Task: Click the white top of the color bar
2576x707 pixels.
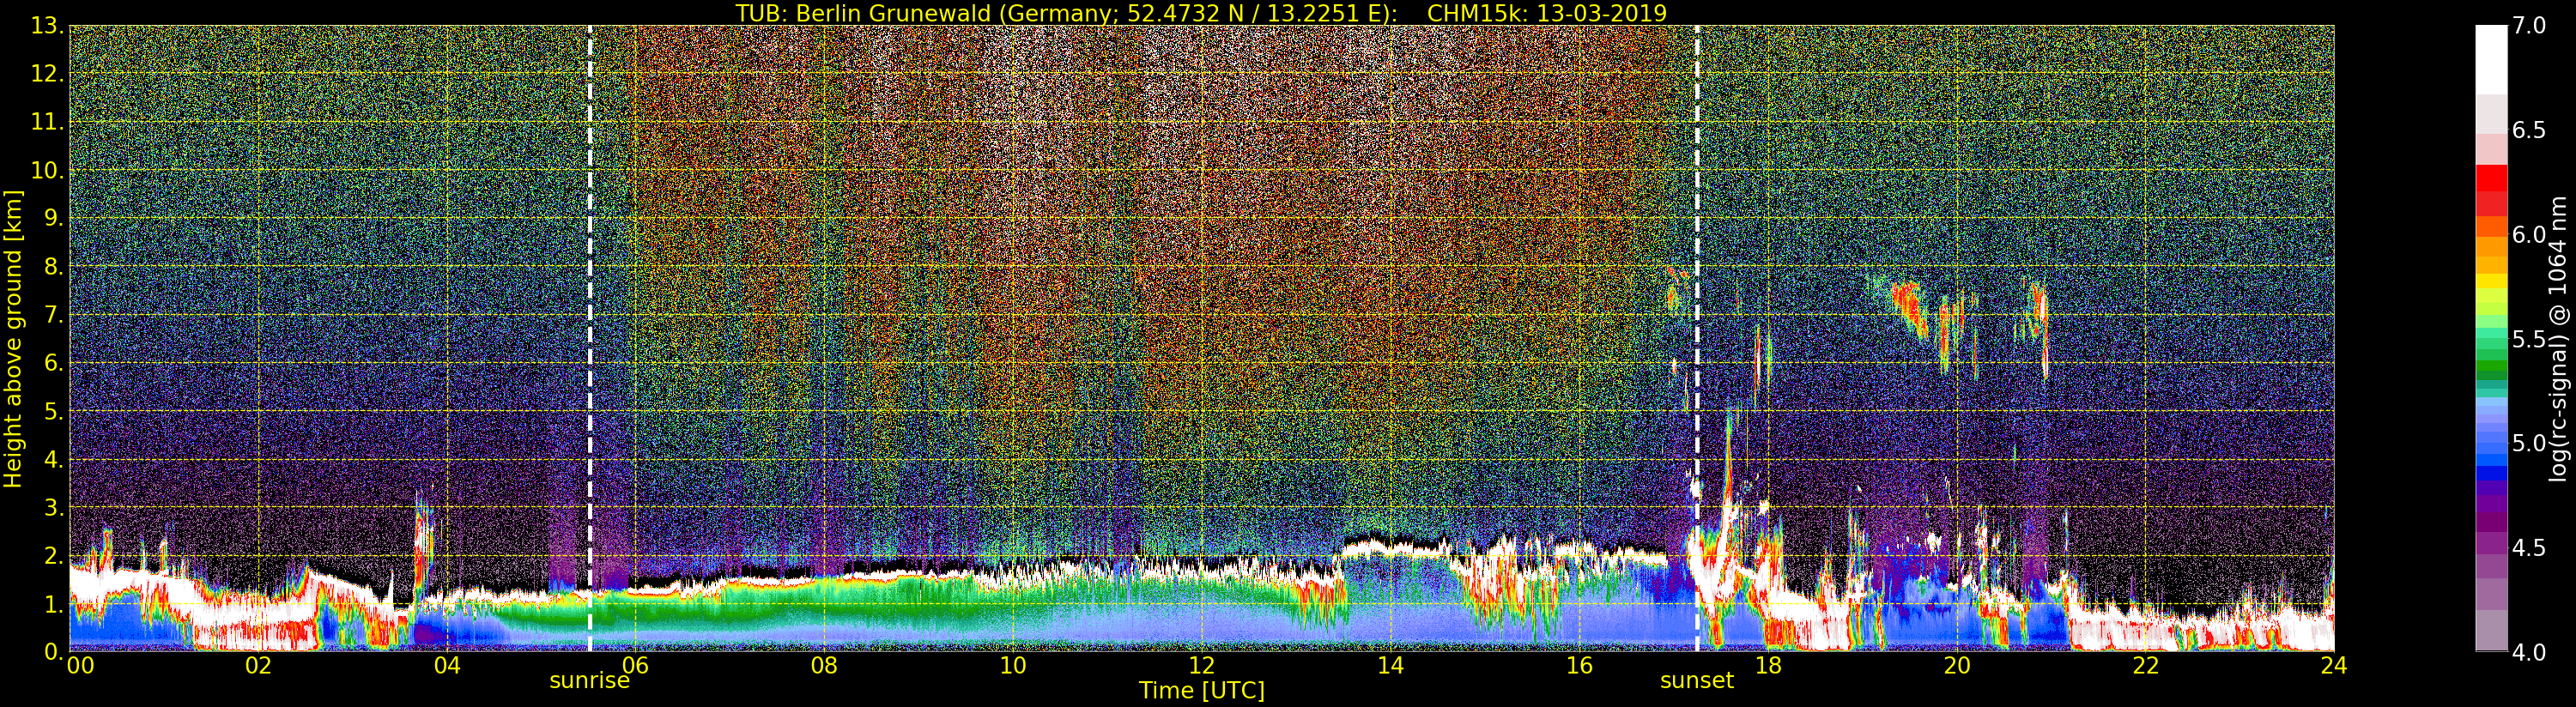Action: 2491,60
